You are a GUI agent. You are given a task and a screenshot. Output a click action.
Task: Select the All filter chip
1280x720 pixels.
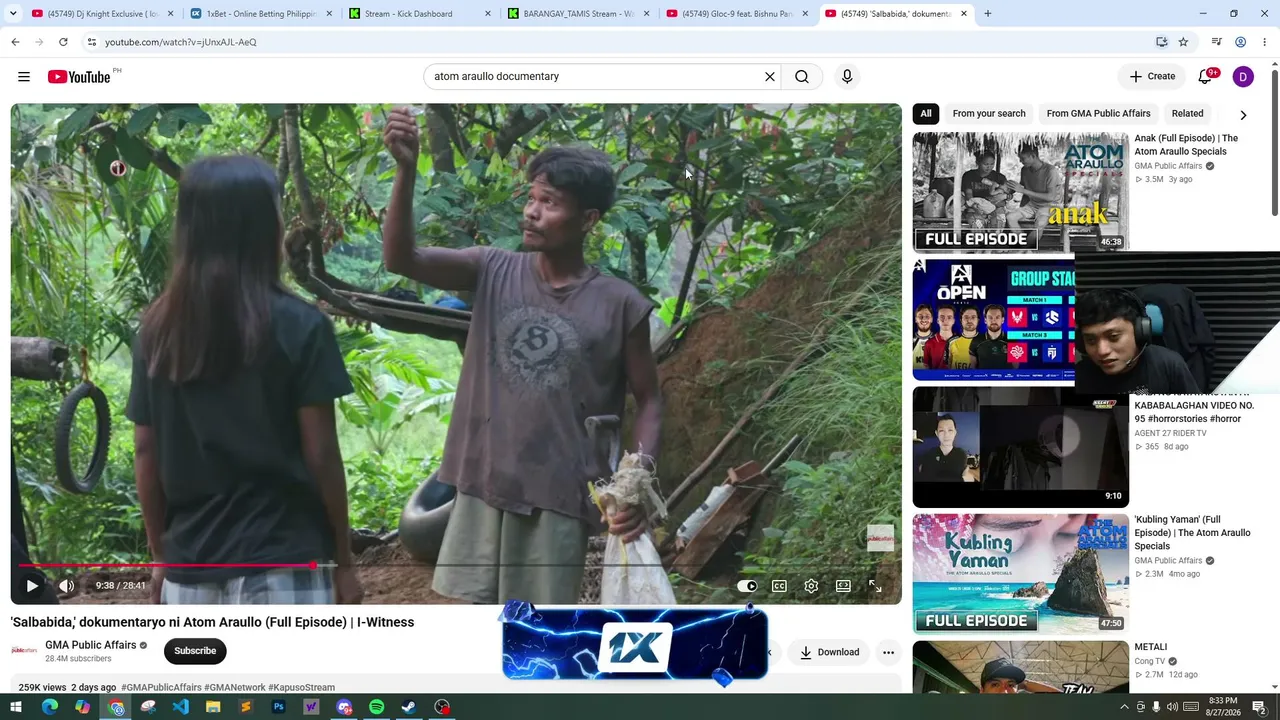coord(926,114)
